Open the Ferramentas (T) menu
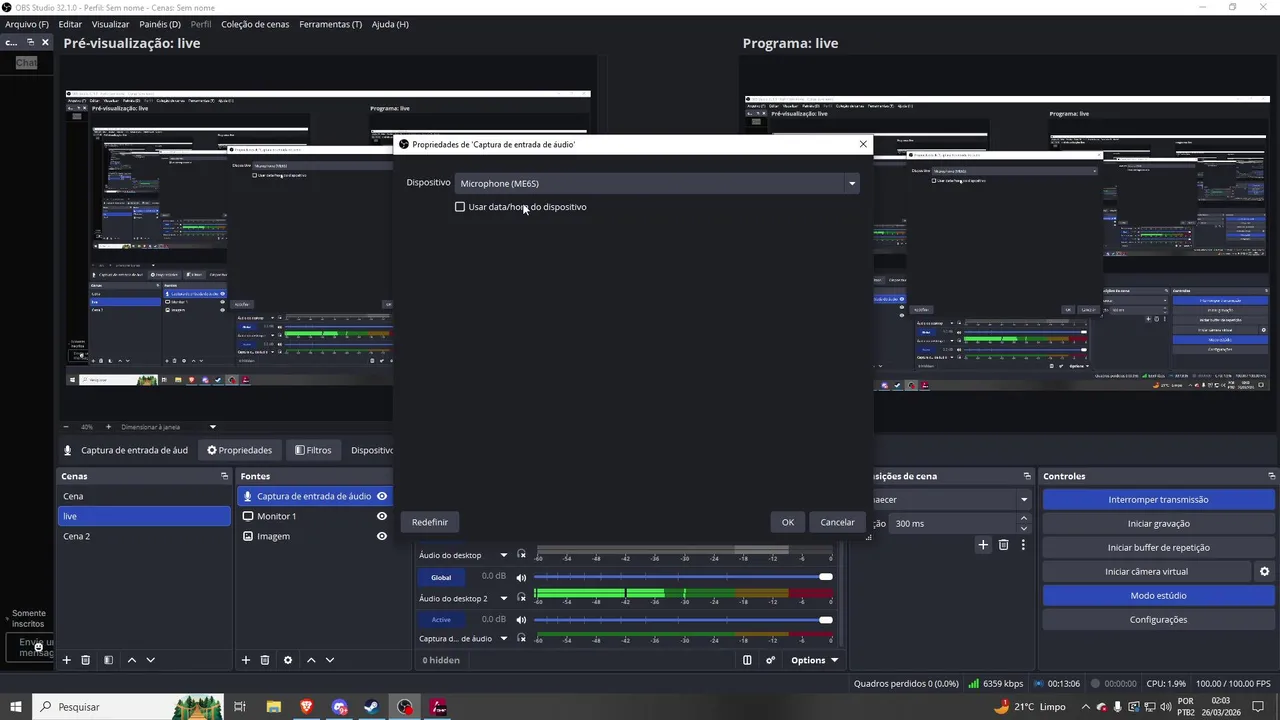 (x=331, y=24)
